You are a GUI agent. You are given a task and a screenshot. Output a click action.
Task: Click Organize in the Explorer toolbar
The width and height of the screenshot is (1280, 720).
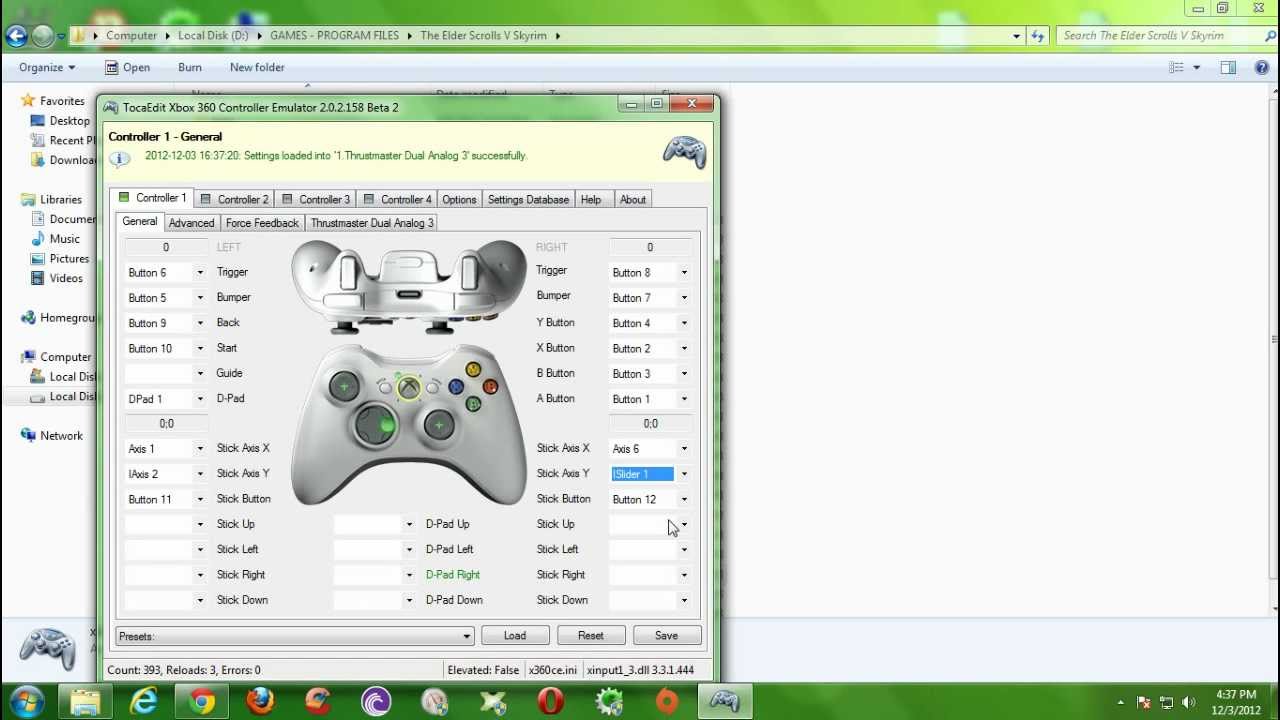click(x=47, y=67)
